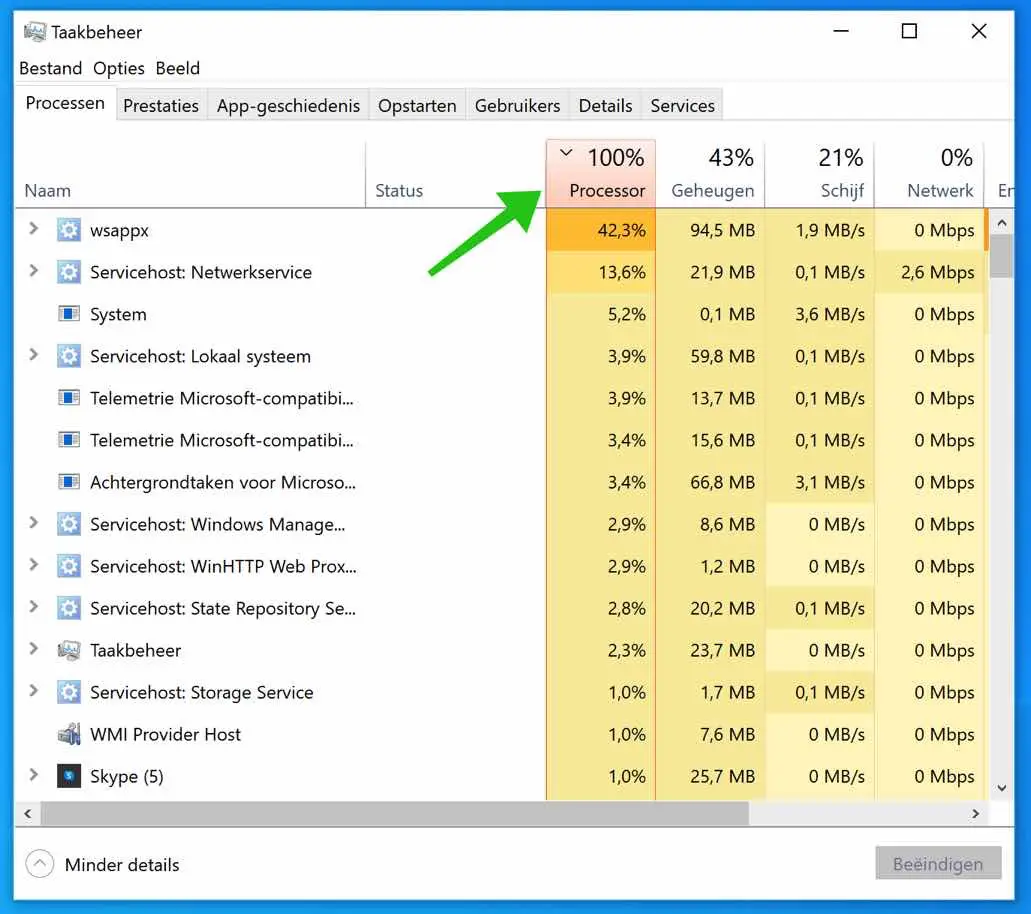
Task: Expand the wsappx process group
Action: pyautogui.click(x=34, y=229)
